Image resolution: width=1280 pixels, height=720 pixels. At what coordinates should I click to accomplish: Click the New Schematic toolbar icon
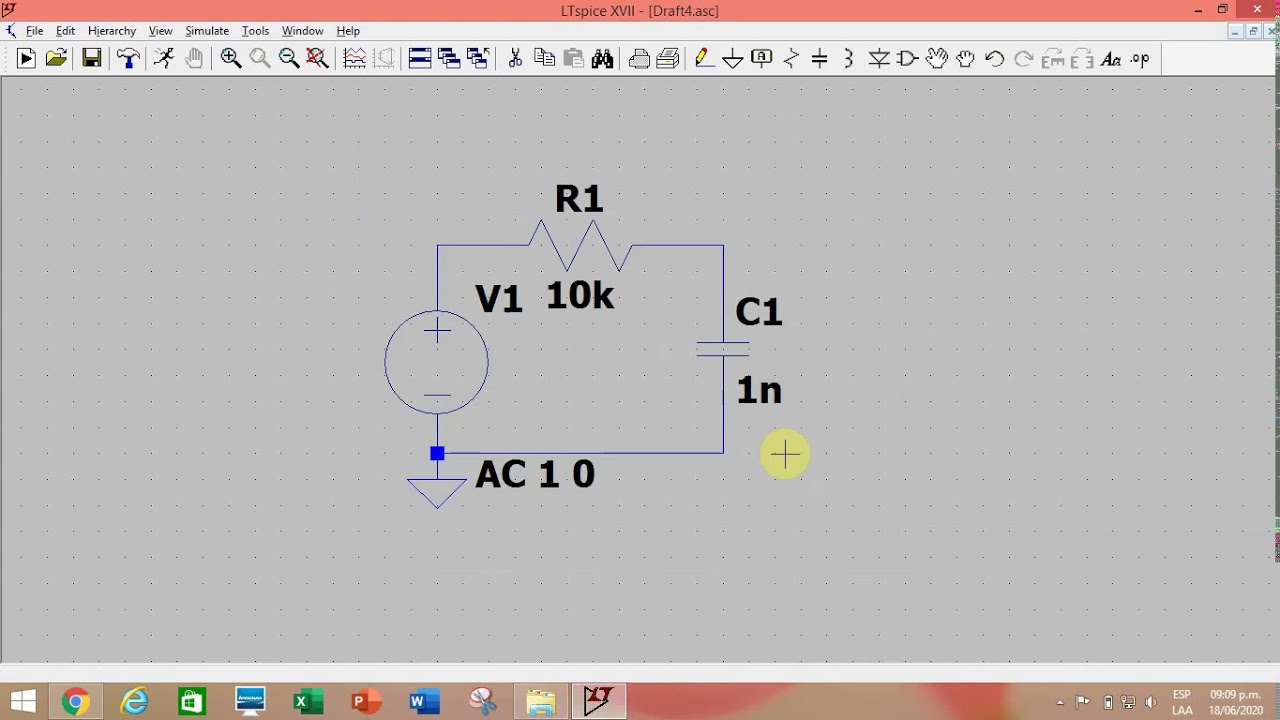pos(26,59)
